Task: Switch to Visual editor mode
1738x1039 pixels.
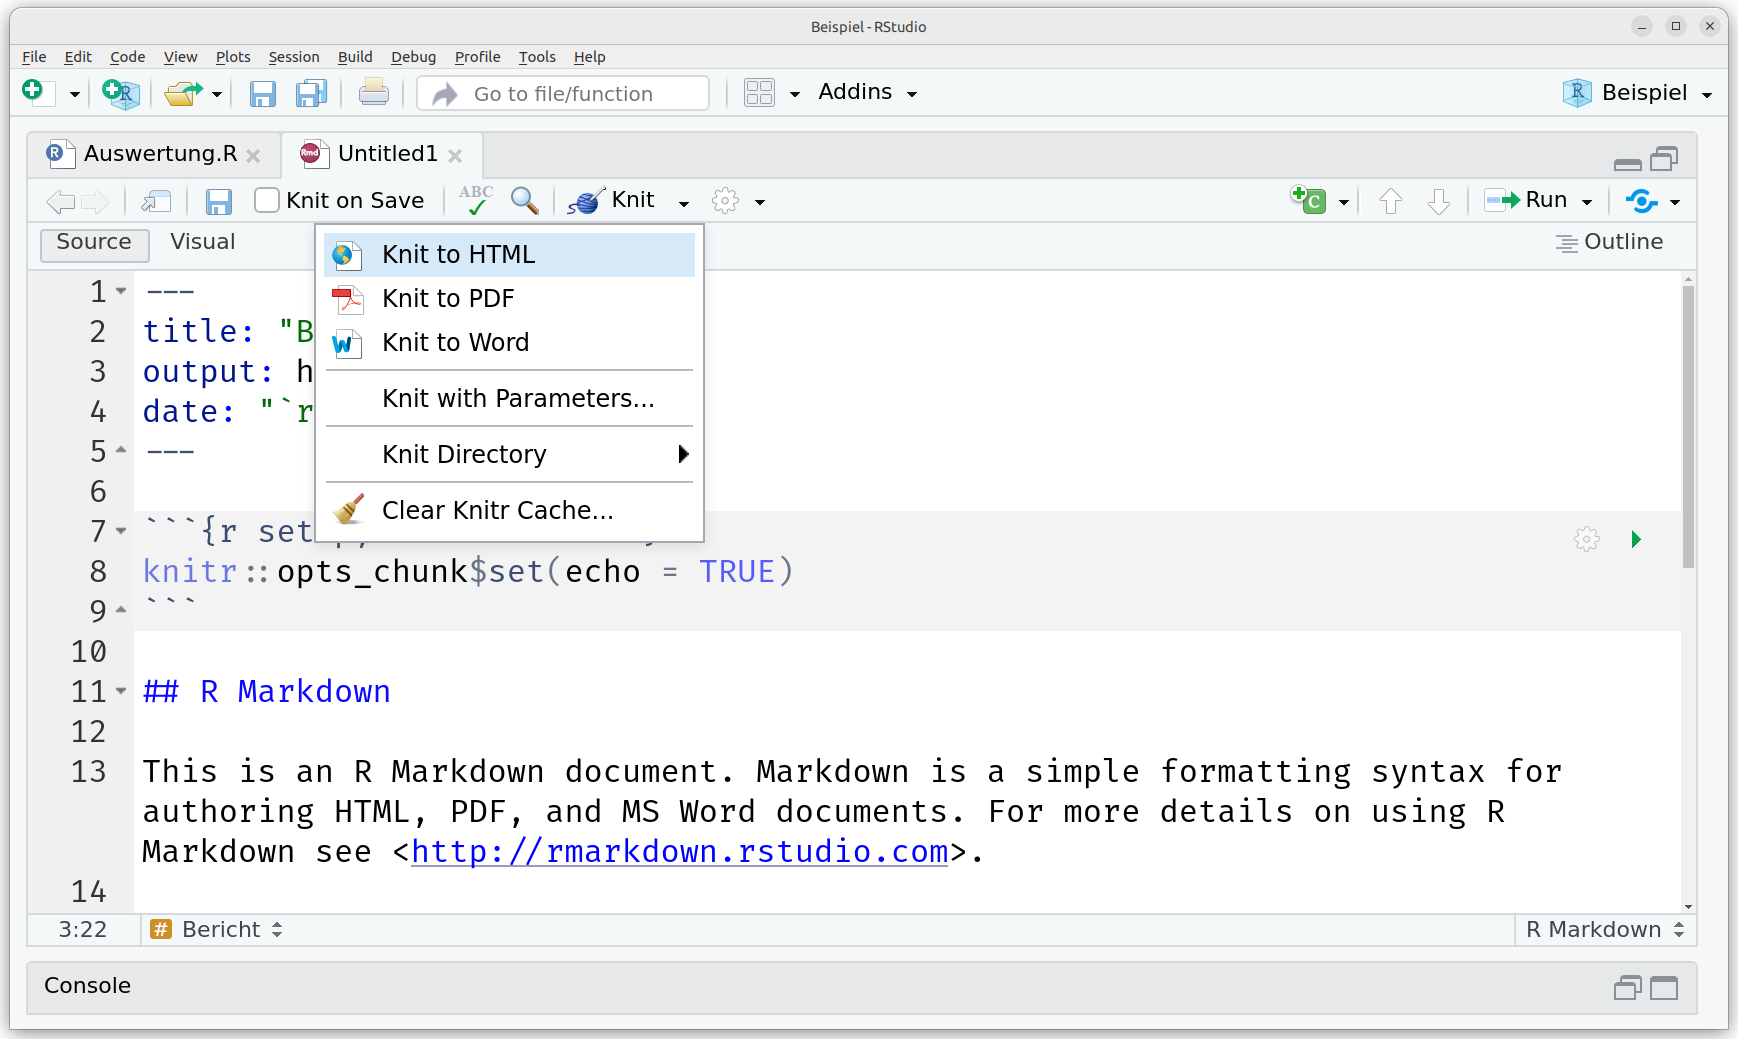Action: [x=203, y=242]
